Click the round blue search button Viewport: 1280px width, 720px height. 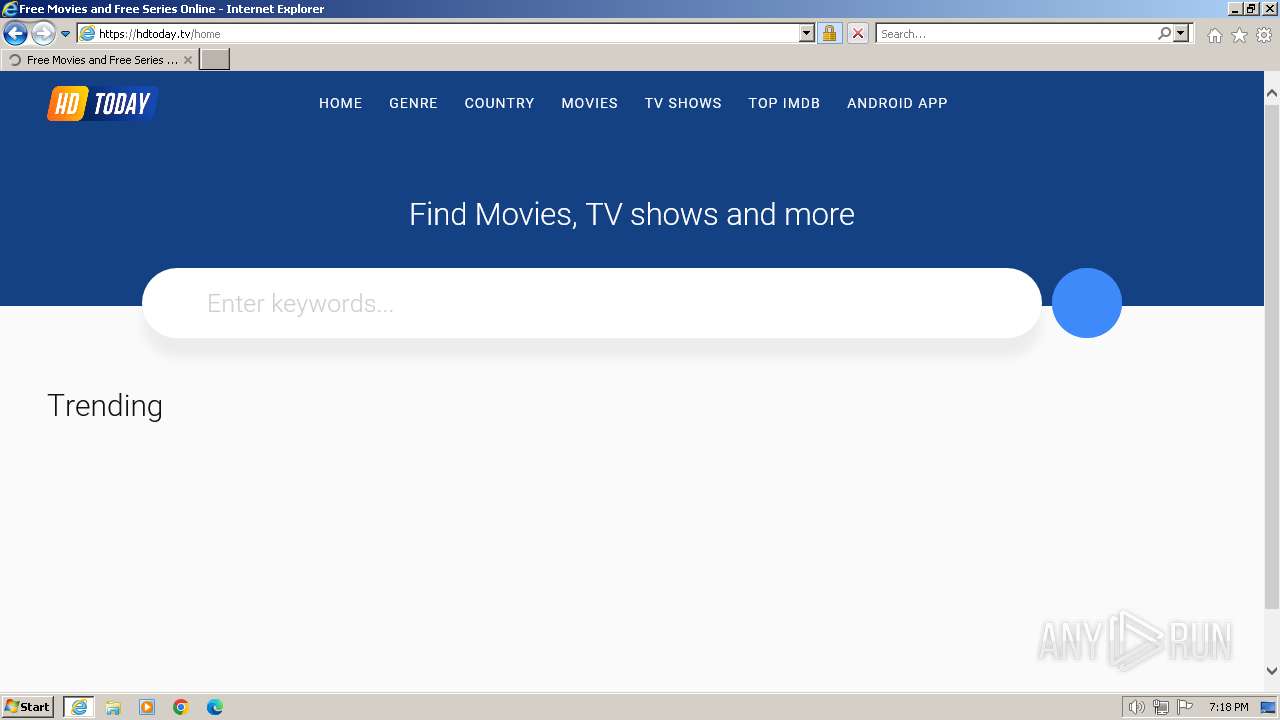tap(1087, 303)
